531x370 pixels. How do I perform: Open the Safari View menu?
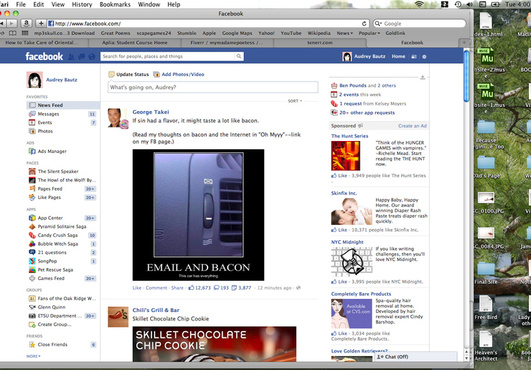[58, 4]
